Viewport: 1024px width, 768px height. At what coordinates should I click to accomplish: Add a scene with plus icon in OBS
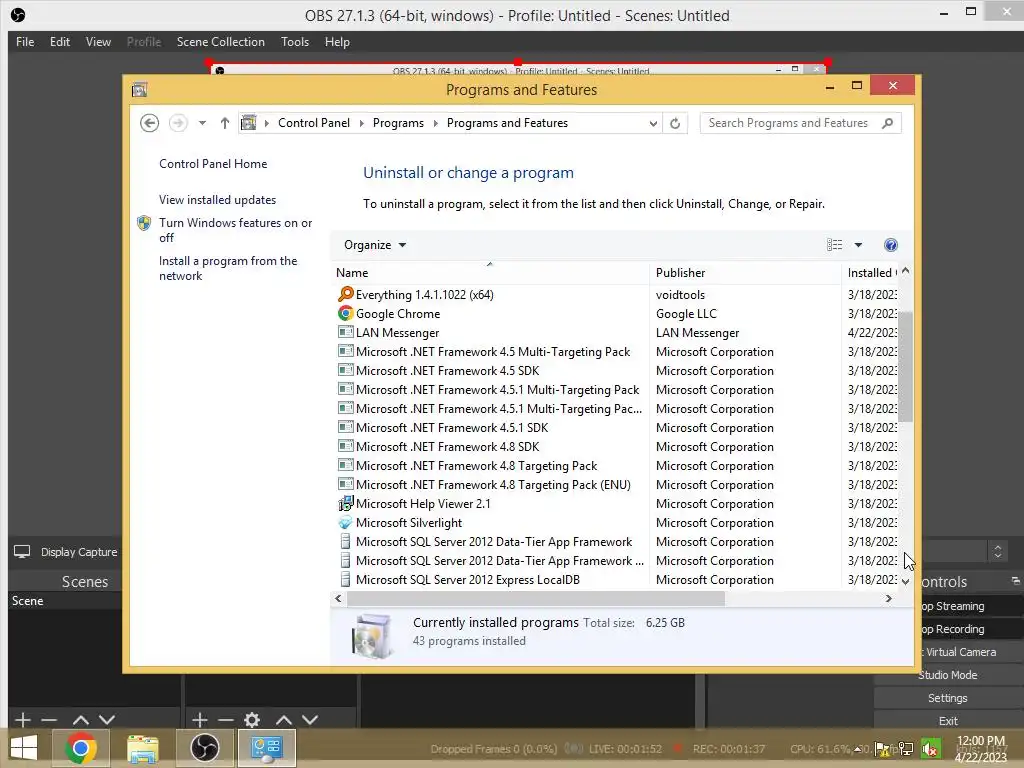coord(22,720)
